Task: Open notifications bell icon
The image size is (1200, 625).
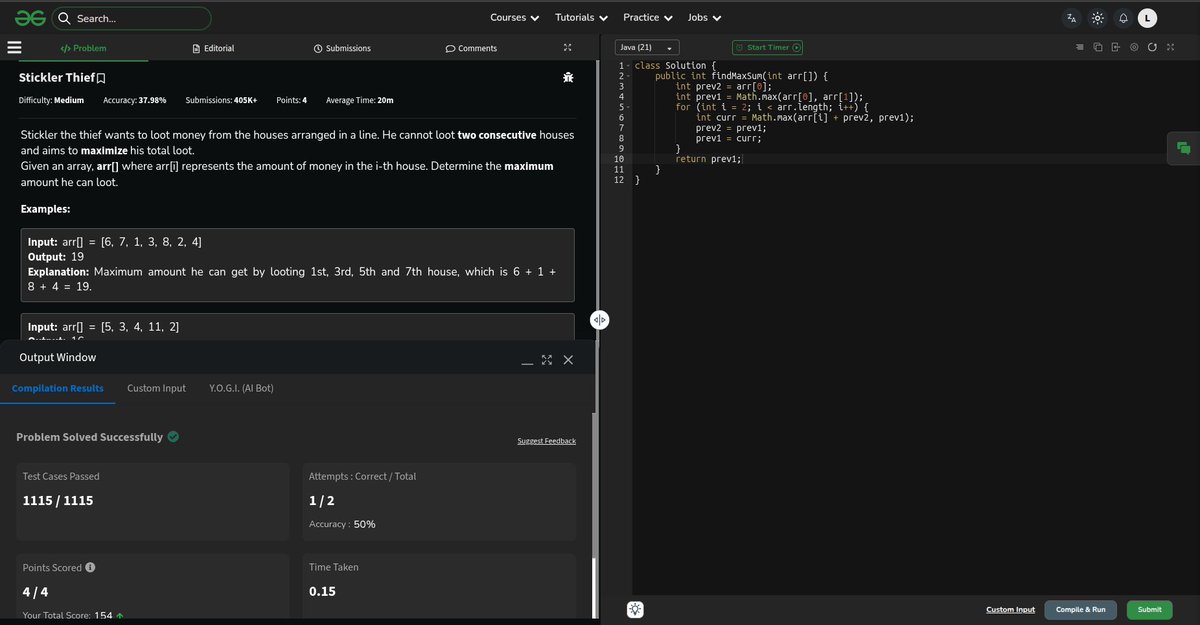Action: click(1123, 18)
